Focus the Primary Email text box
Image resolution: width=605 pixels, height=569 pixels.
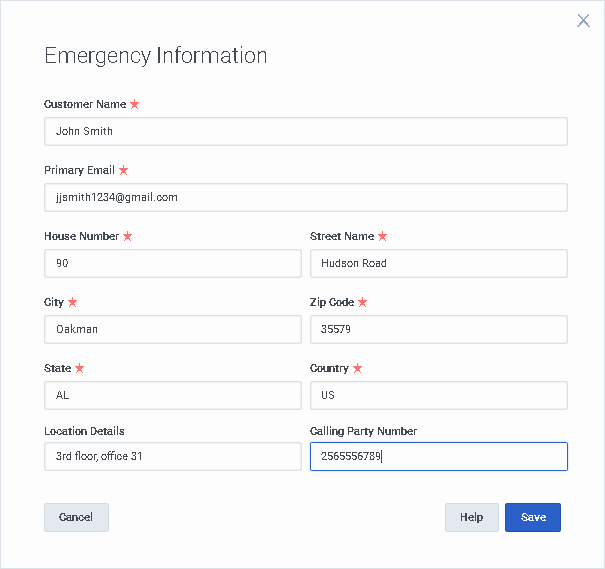(305, 197)
